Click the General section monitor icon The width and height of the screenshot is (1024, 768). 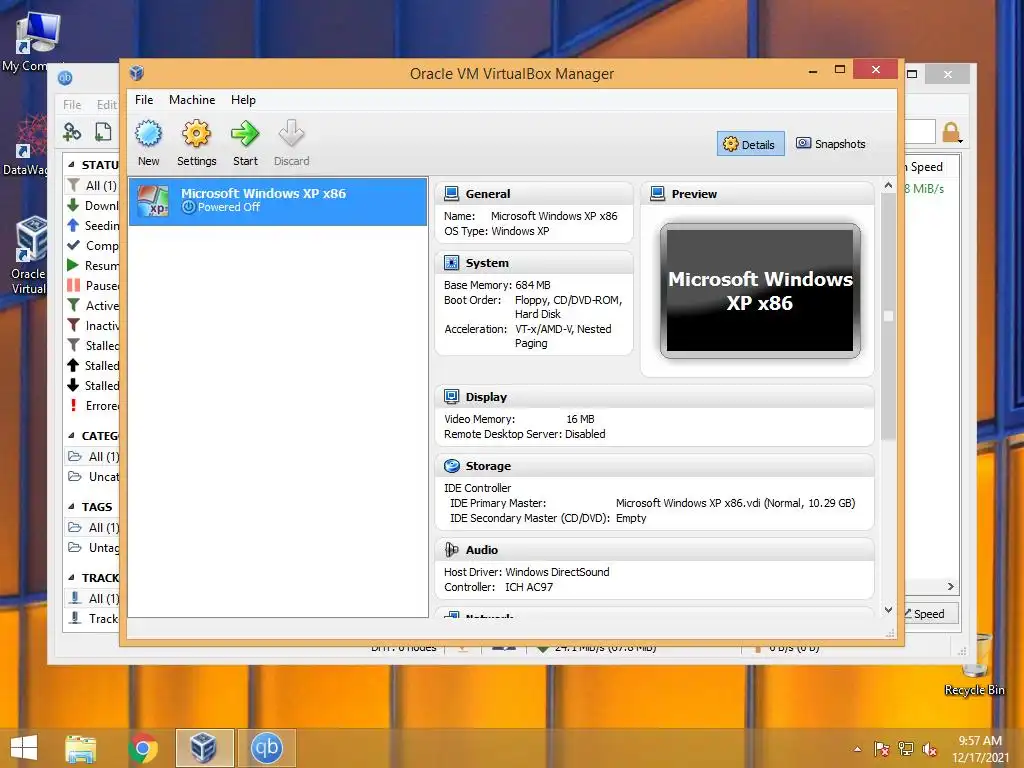coord(451,193)
